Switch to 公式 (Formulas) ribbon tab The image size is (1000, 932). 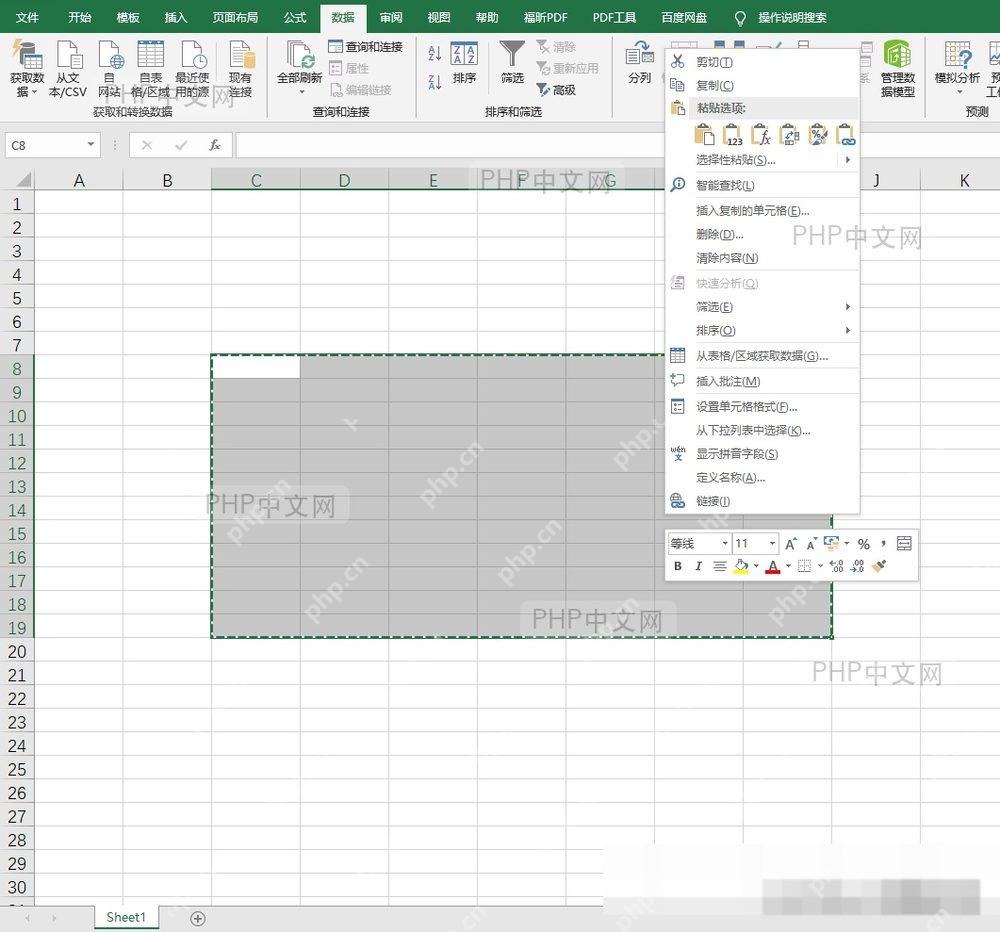[x=295, y=17]
